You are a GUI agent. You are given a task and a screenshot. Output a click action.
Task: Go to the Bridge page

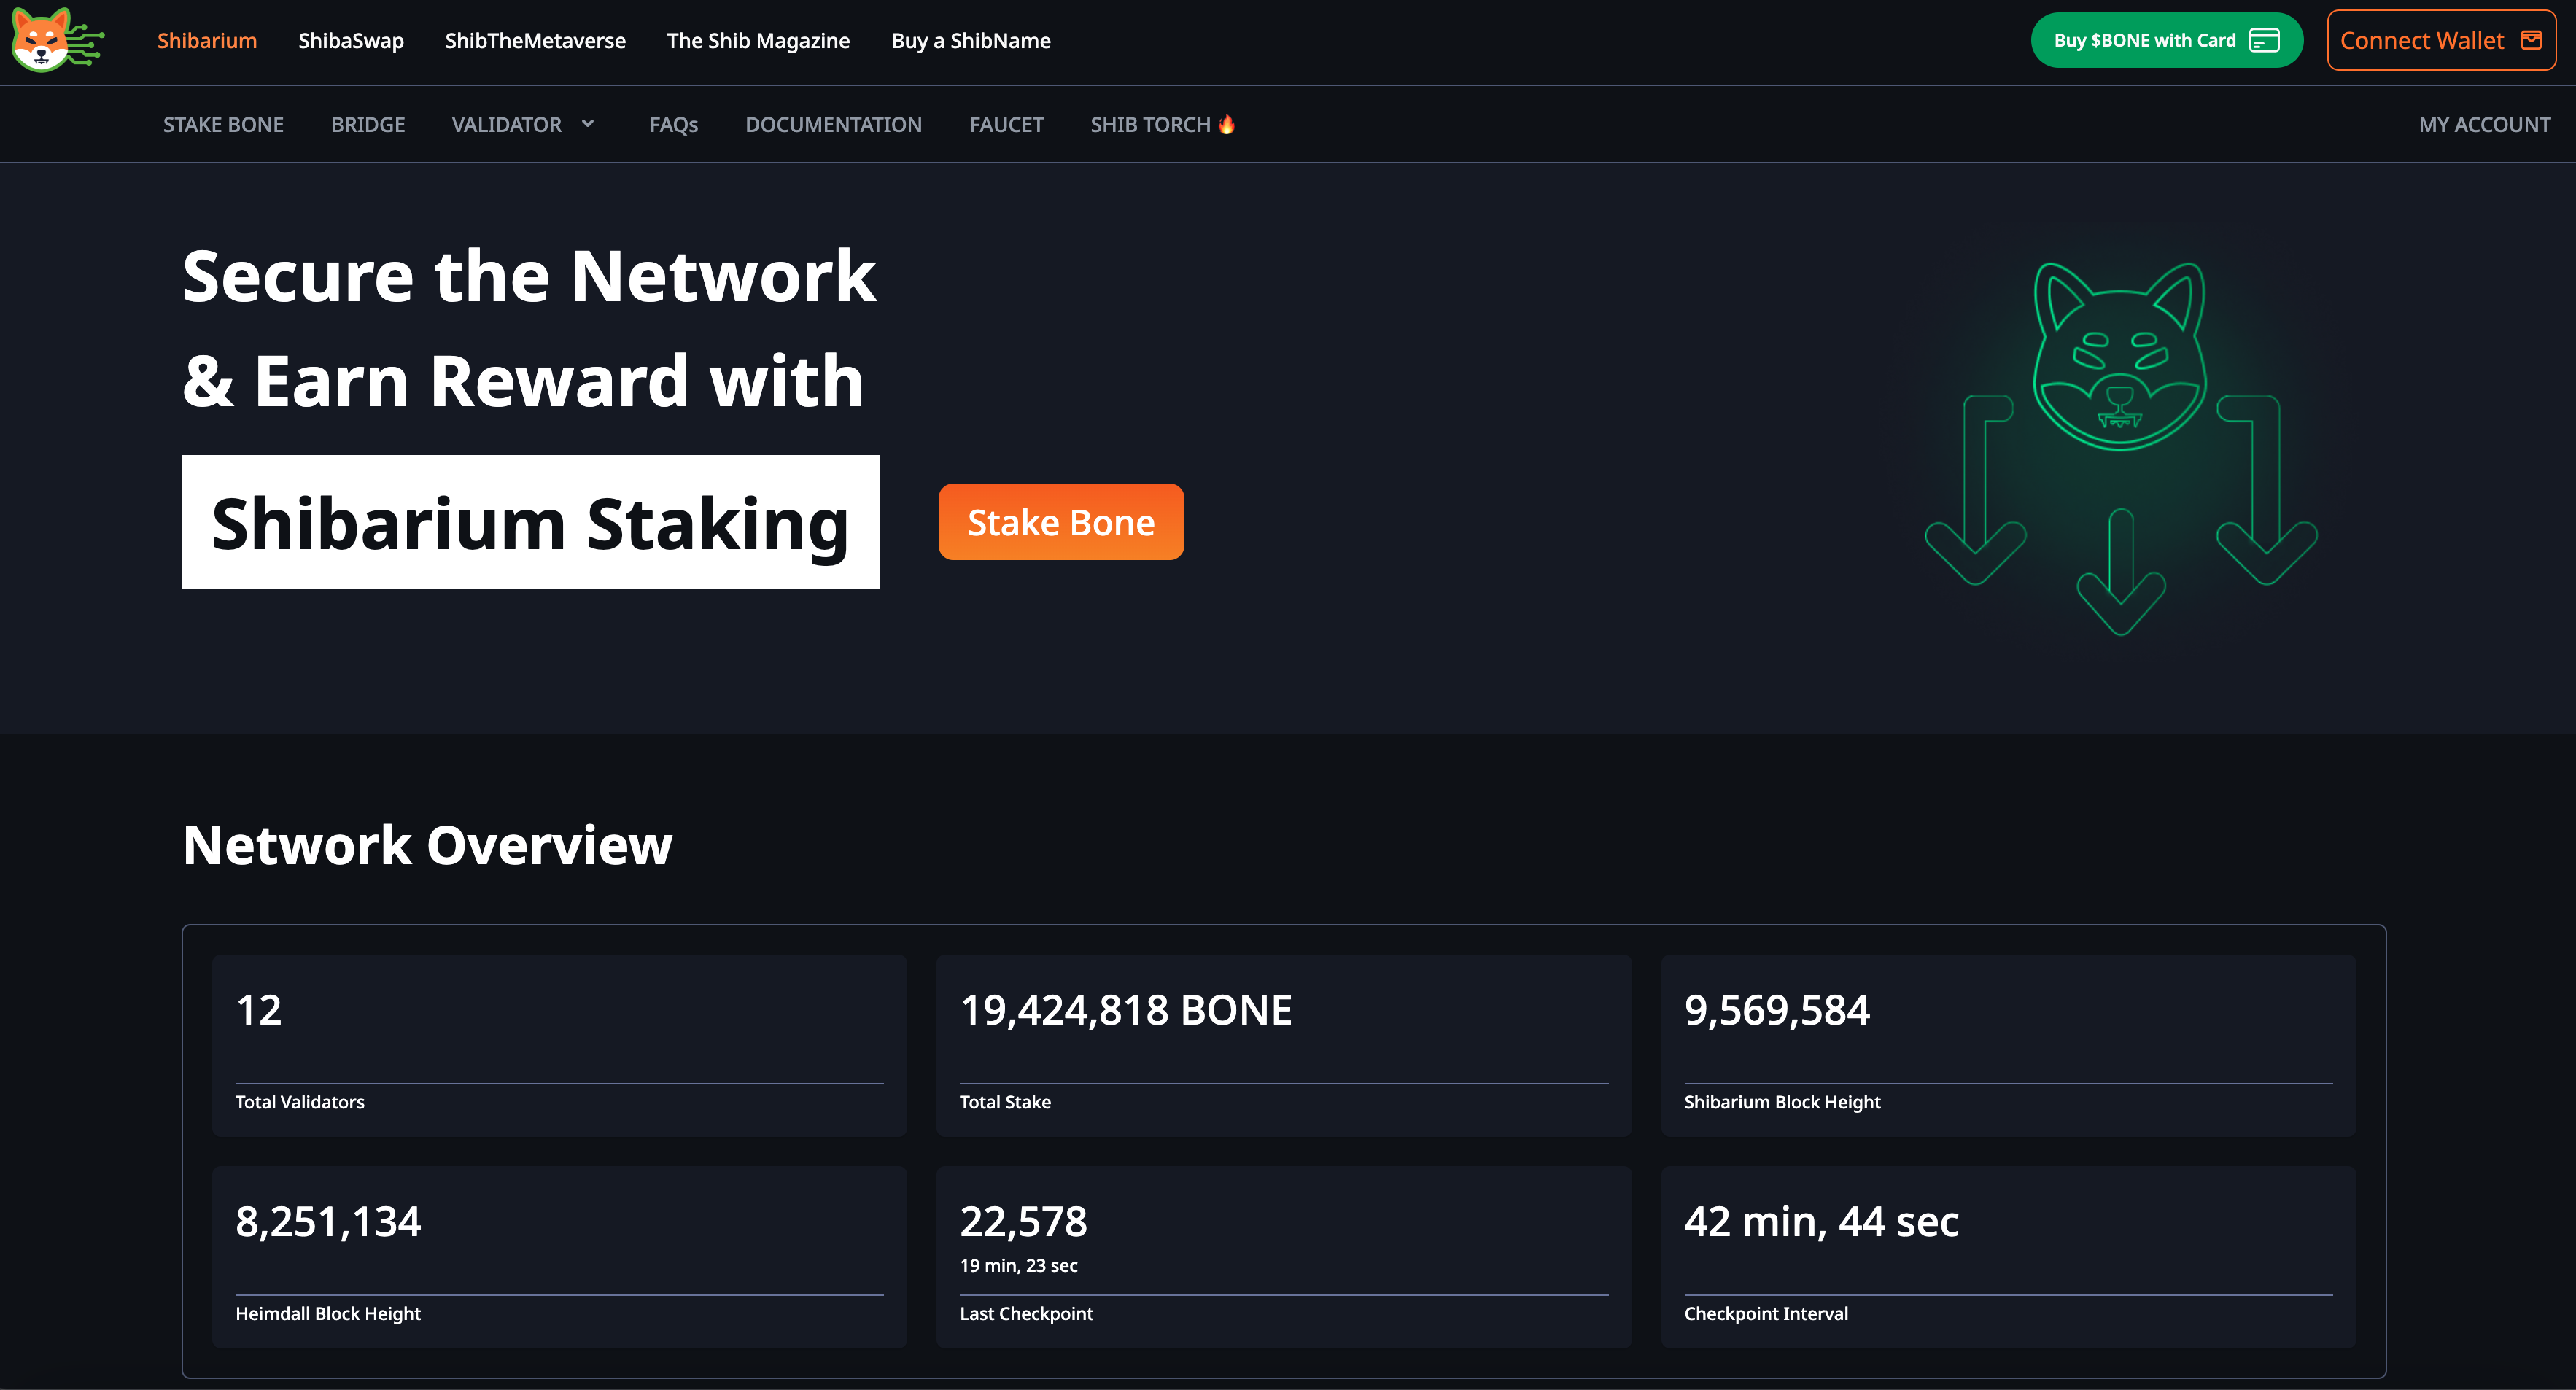[368, 124]
